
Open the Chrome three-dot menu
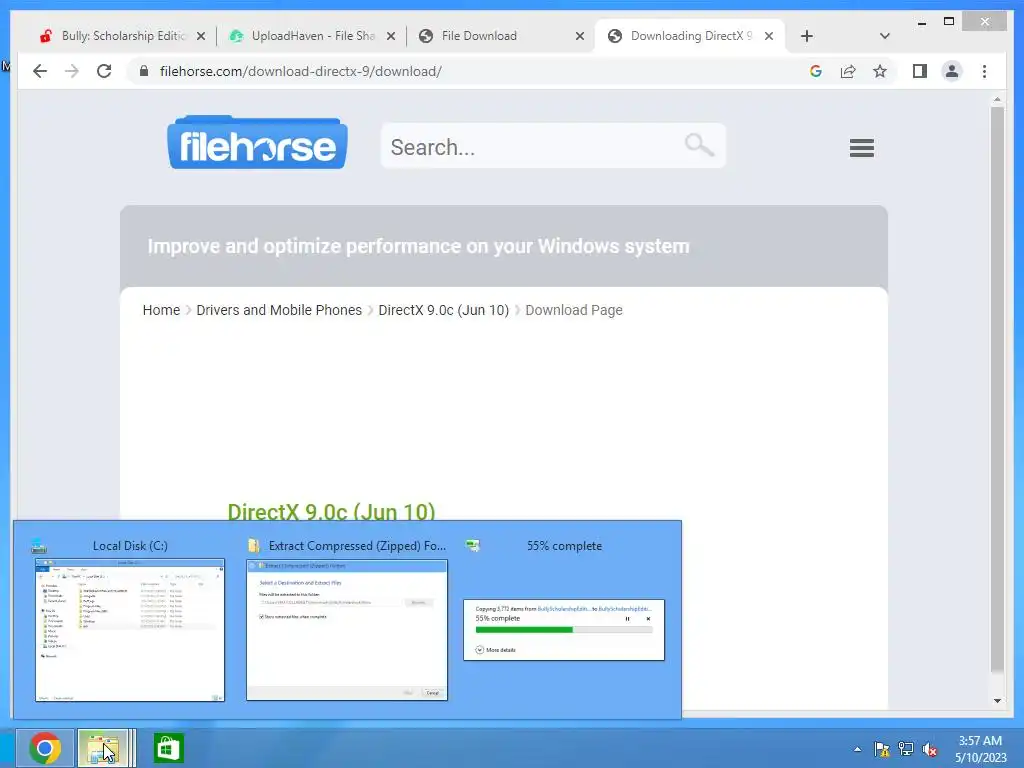click(984, 71)
